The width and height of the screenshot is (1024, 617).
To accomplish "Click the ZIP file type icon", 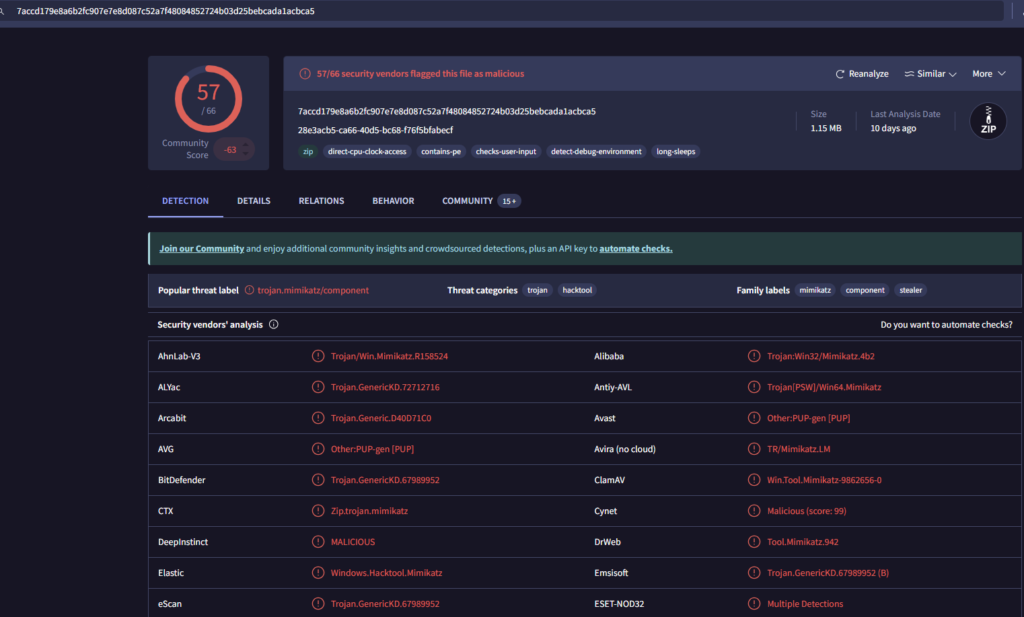I will tap(988, 121).
